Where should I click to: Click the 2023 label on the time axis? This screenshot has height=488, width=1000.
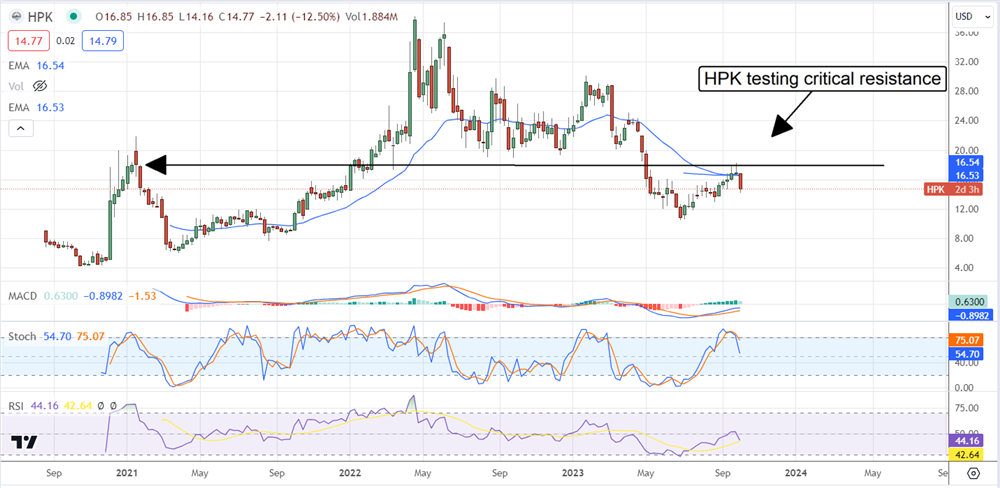[x=572, y=474]
